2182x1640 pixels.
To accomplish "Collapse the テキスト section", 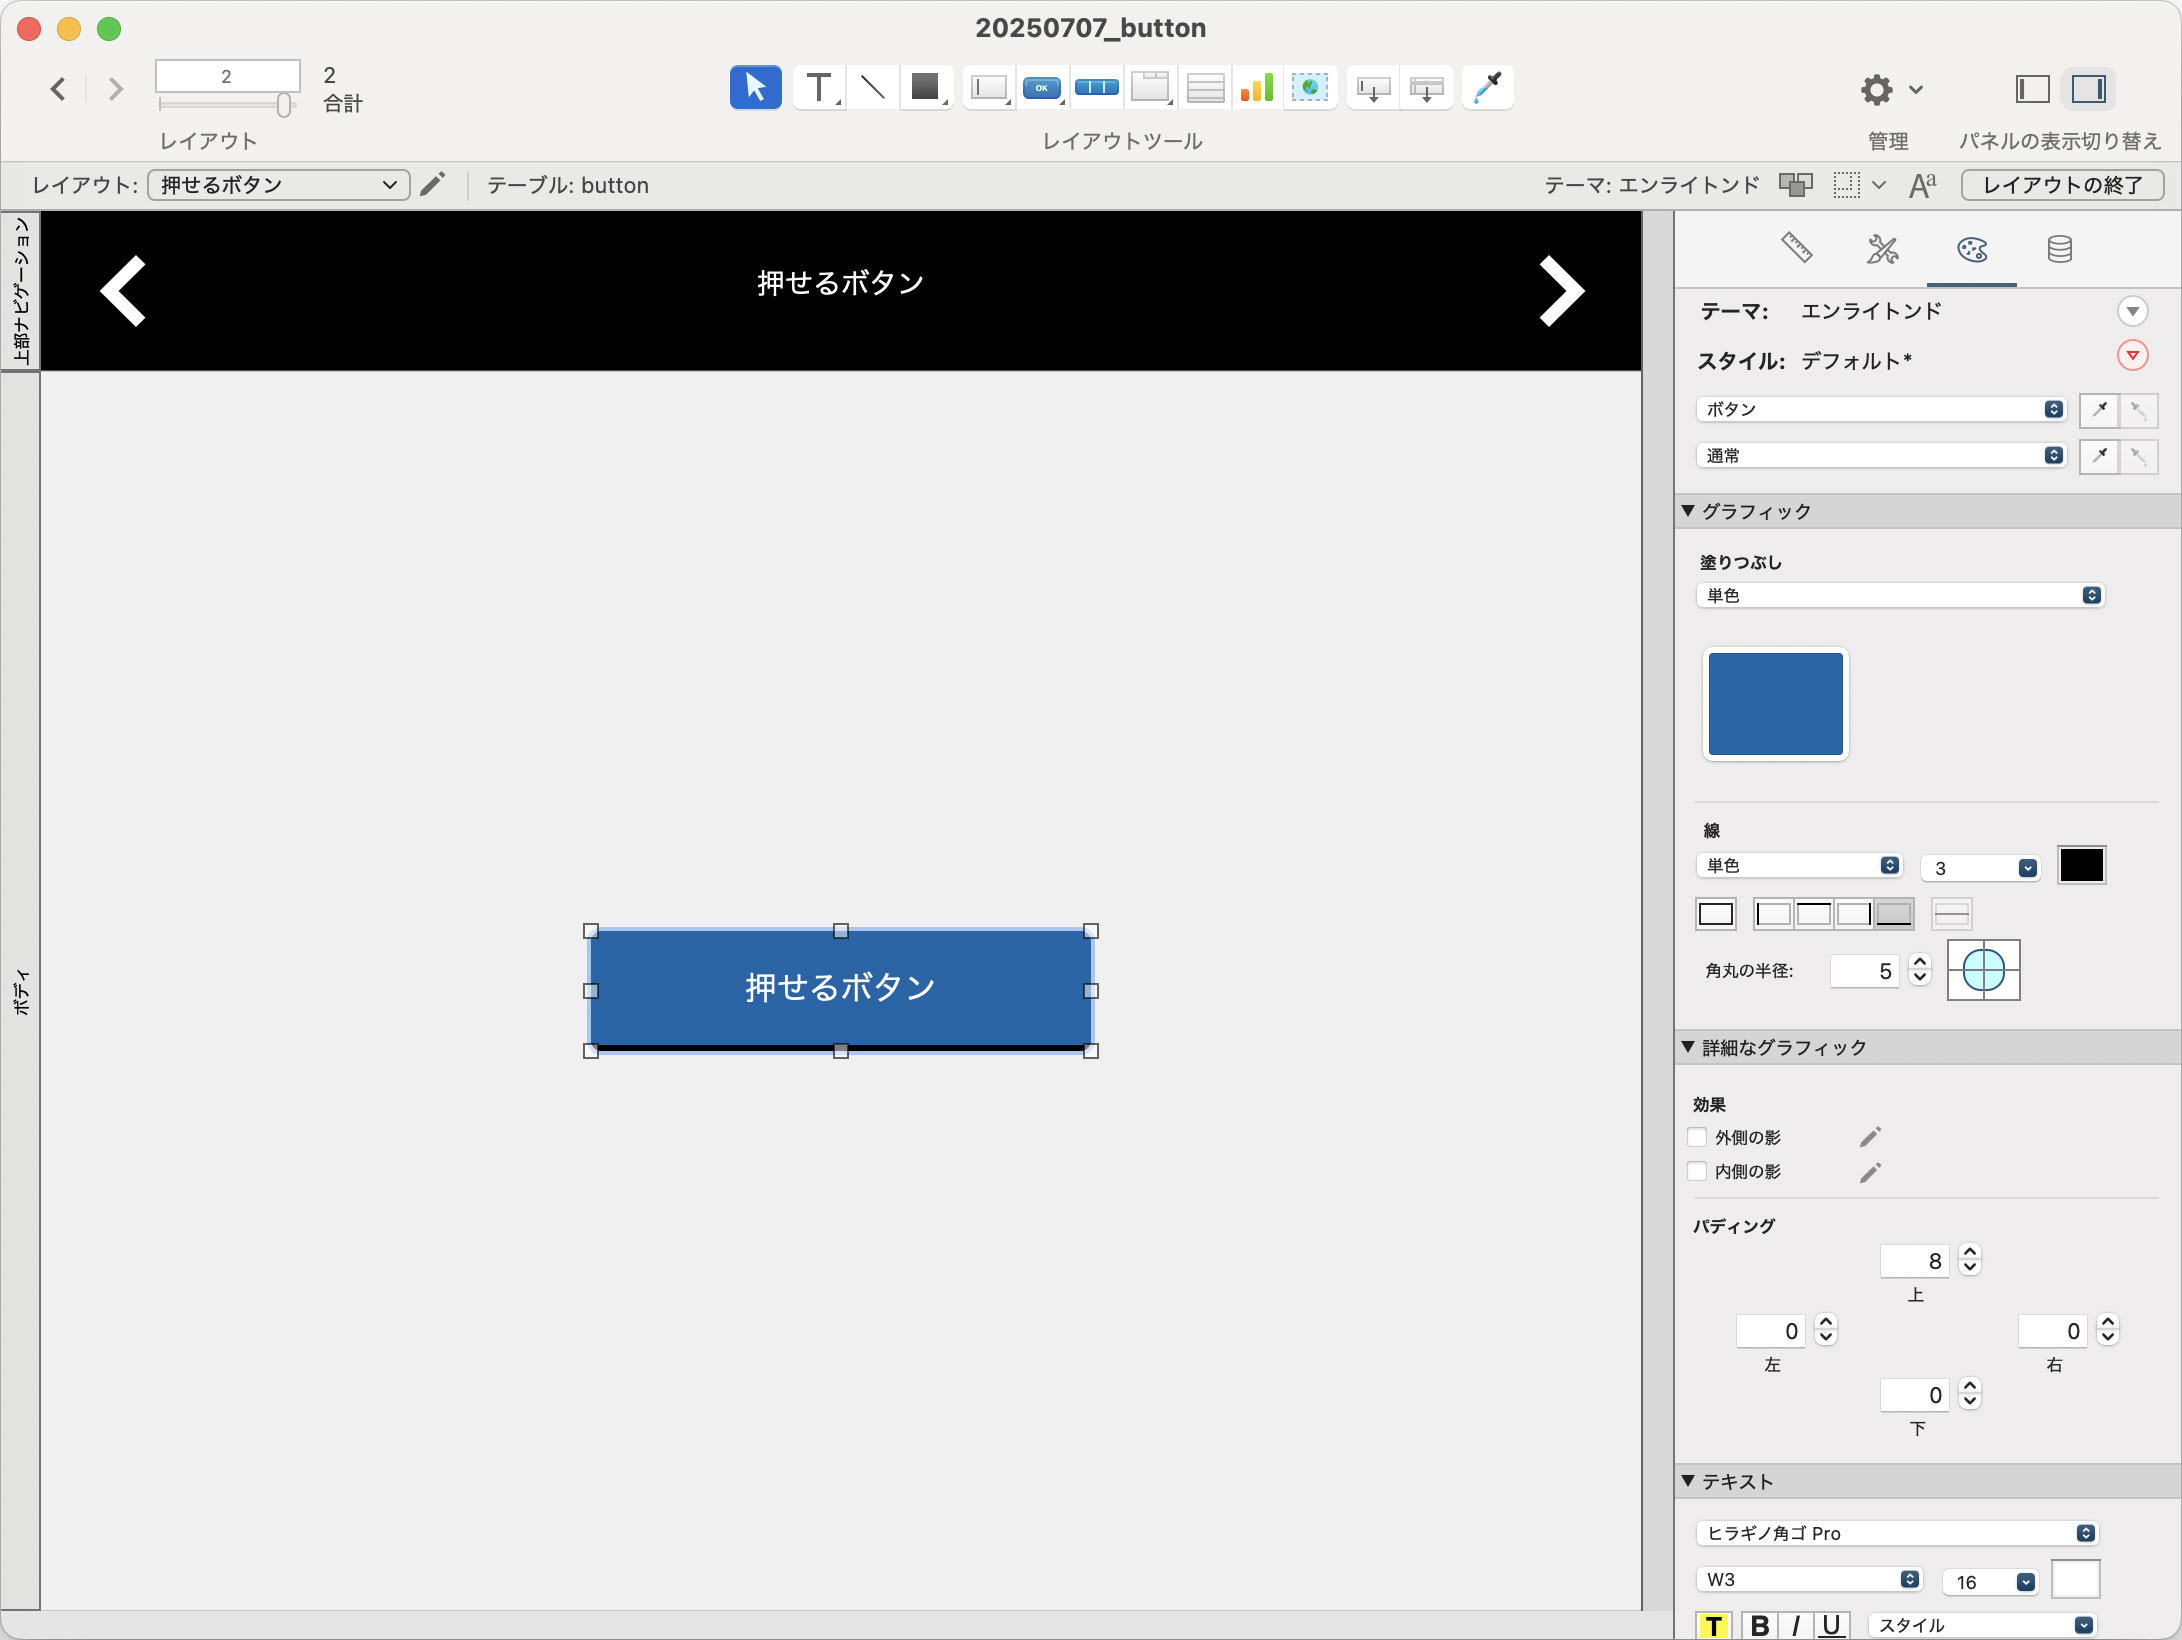I will (1688, 1481).
